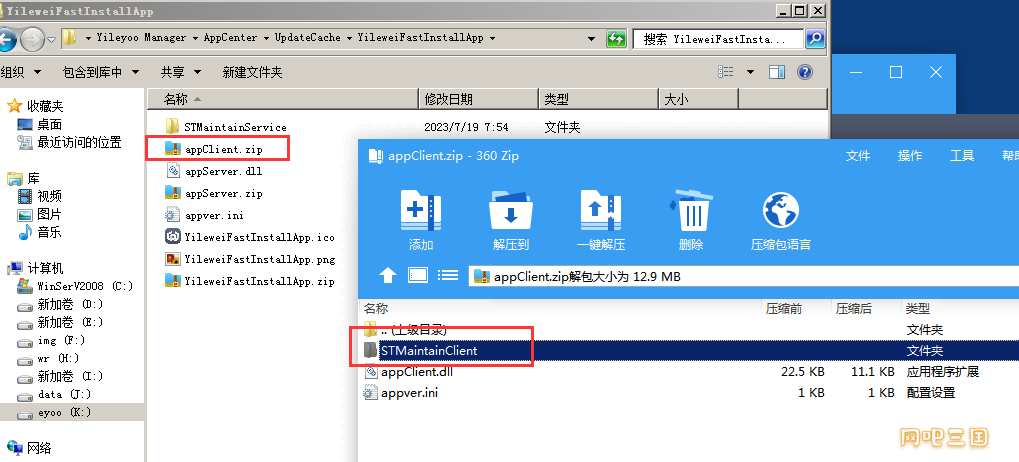Open 视频 library in navigation pane

click(40, 196)
